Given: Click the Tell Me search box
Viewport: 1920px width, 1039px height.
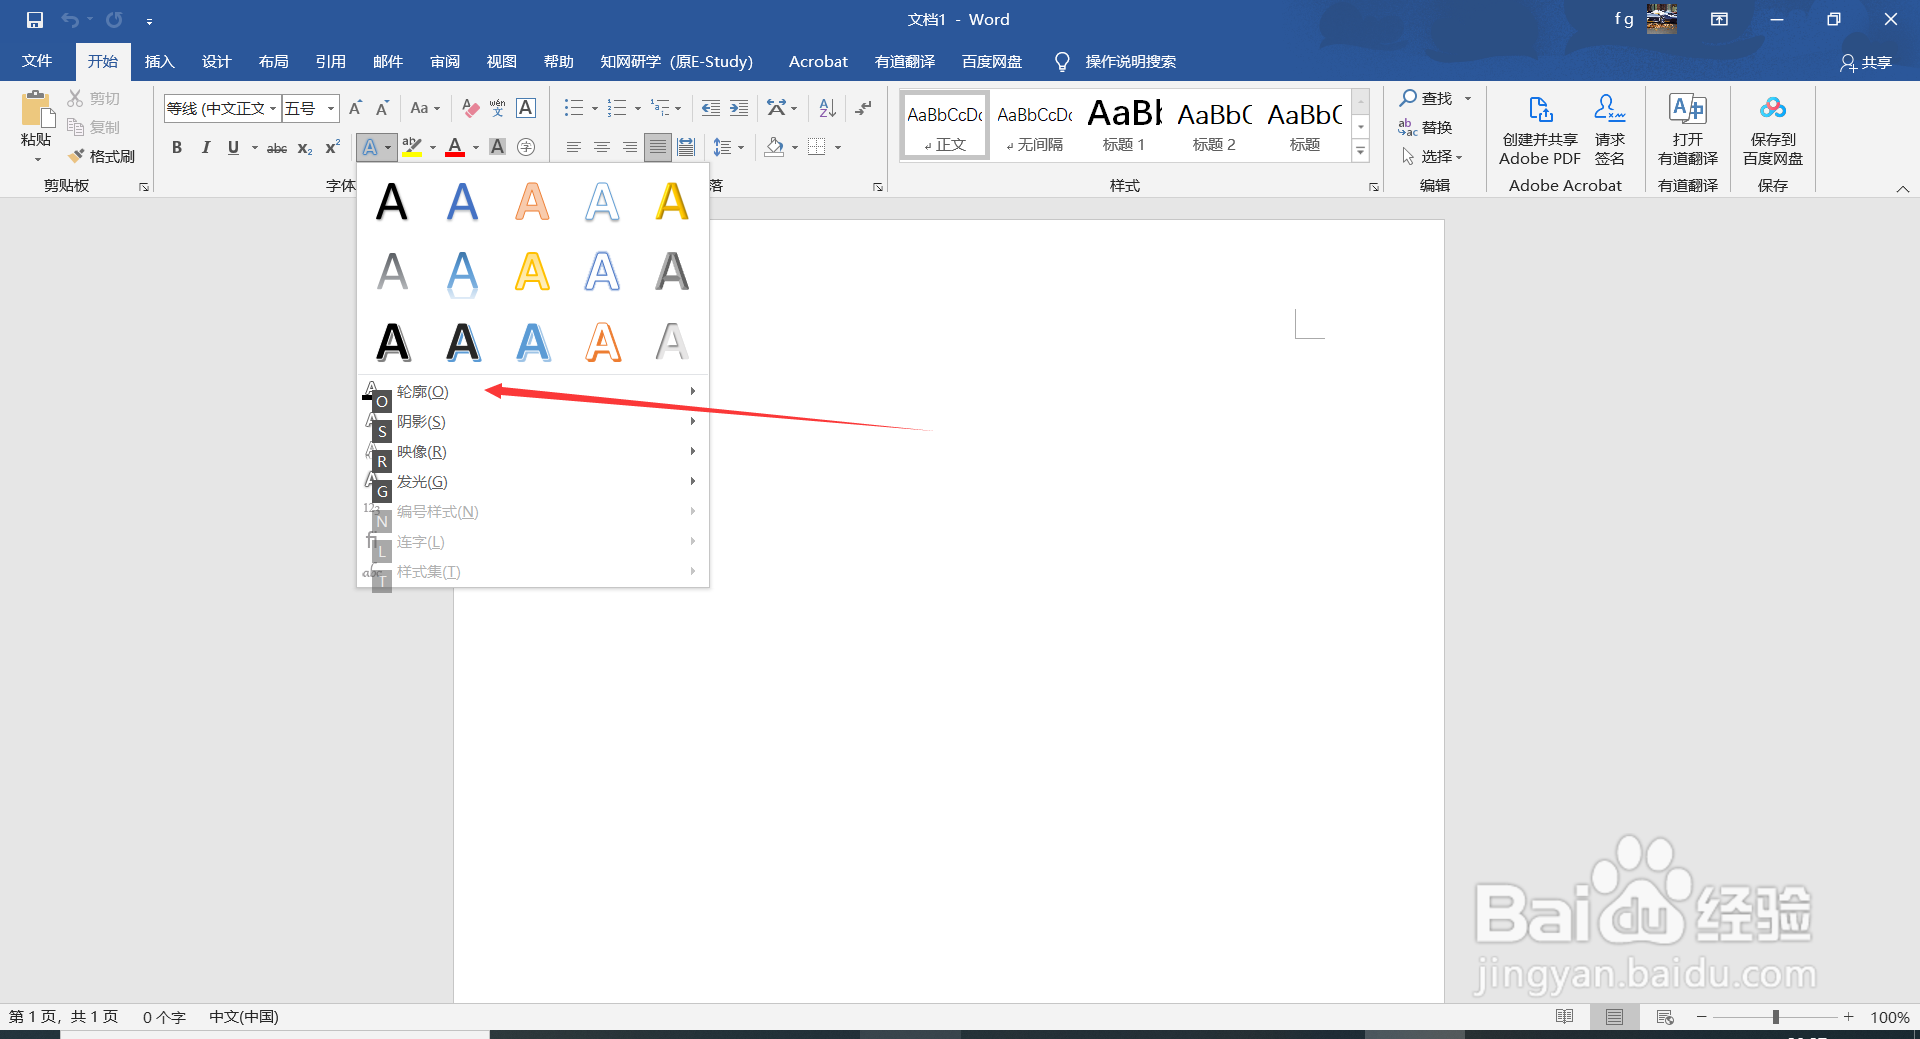Looking at the screenshot, I should [x=1130, y=62].
